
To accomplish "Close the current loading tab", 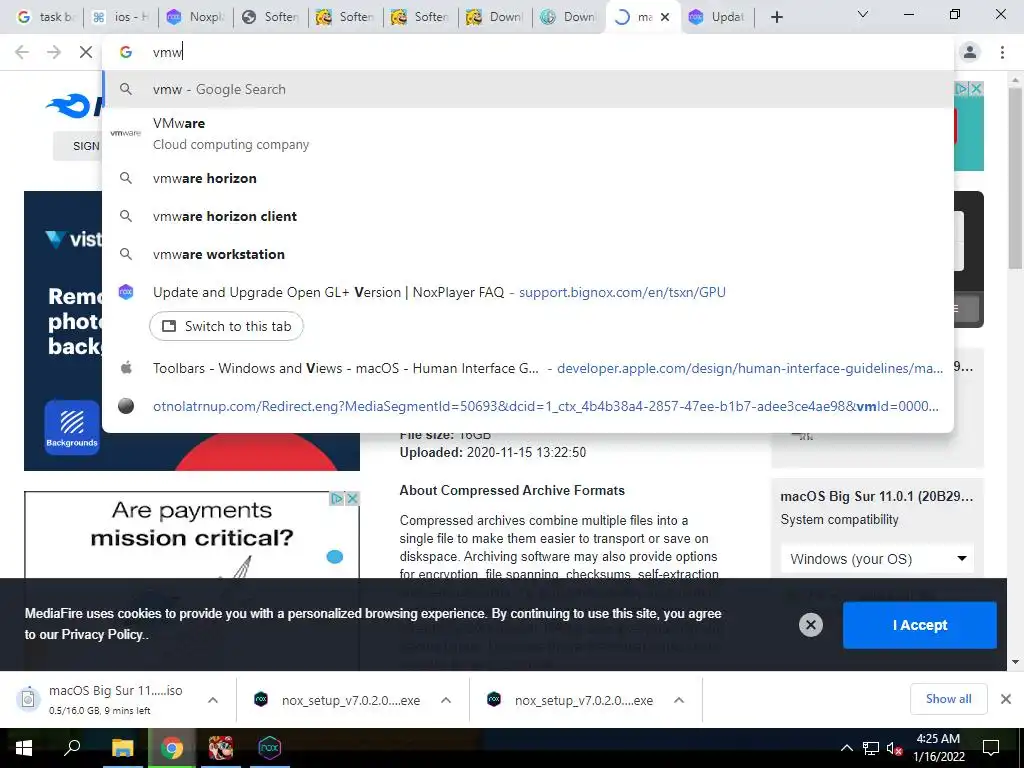I will click(665, 17).
